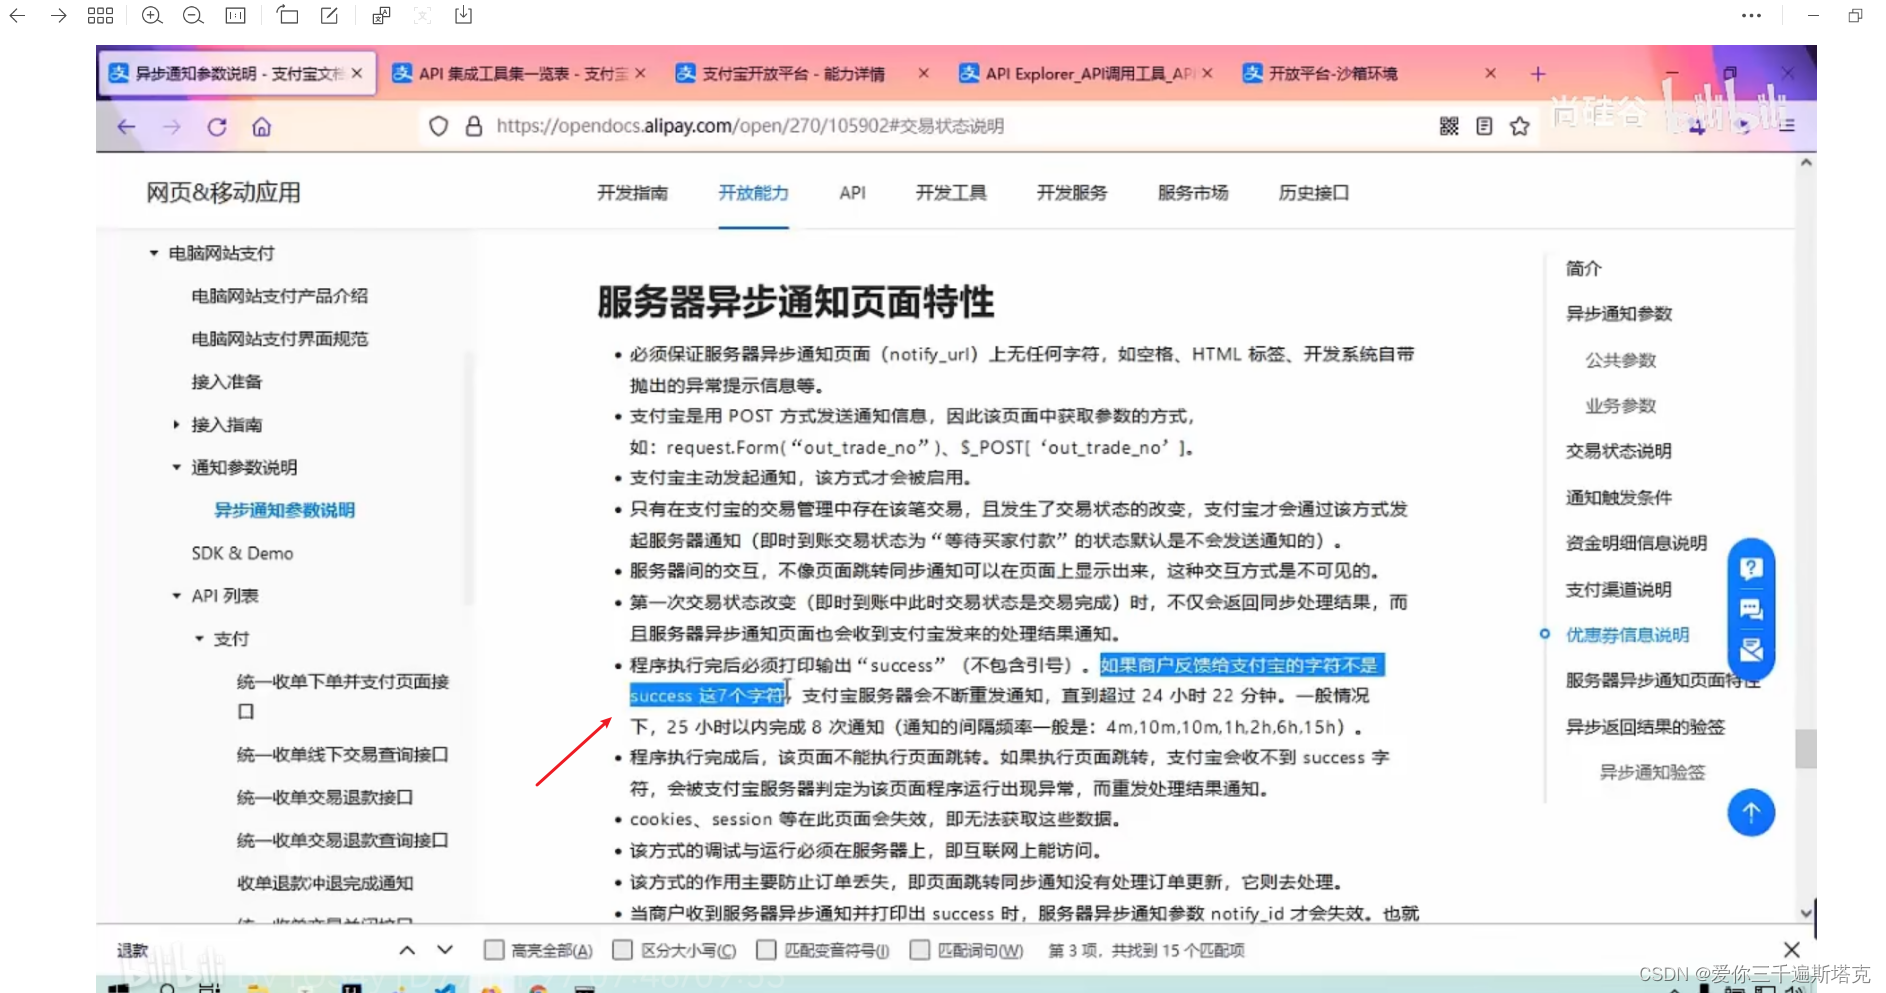Viewport: 1886px width, 993px height.
Task: Enable 区分大小写 checkbox
Action: [x=622, y=950]
